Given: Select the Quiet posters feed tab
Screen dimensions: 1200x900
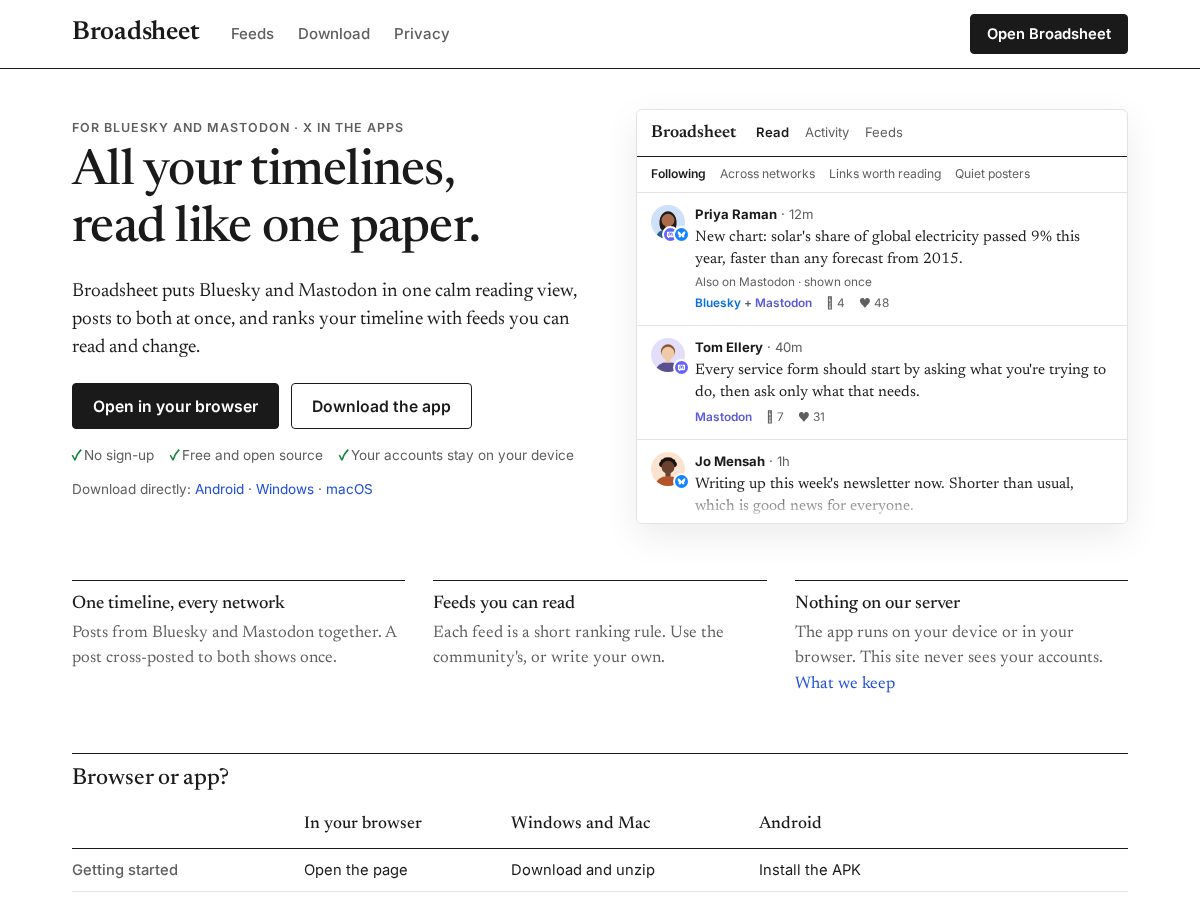Looking at the screenshot, I should click(992, 174).
